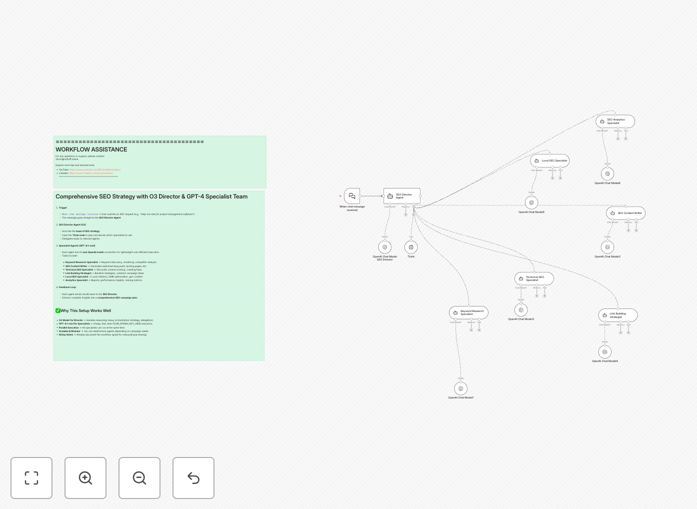
Task: Open the Think tool node
Action: tap(411, 247)
